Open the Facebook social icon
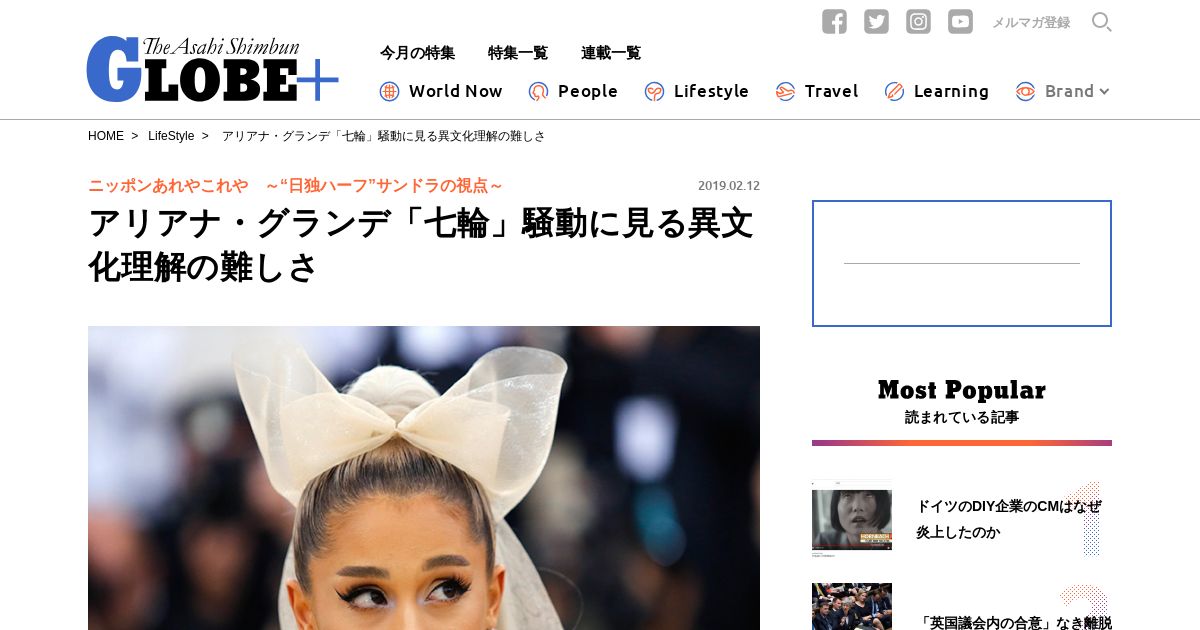The height and width of the screenshot is (630, 1200). click(x=834, y=21)
